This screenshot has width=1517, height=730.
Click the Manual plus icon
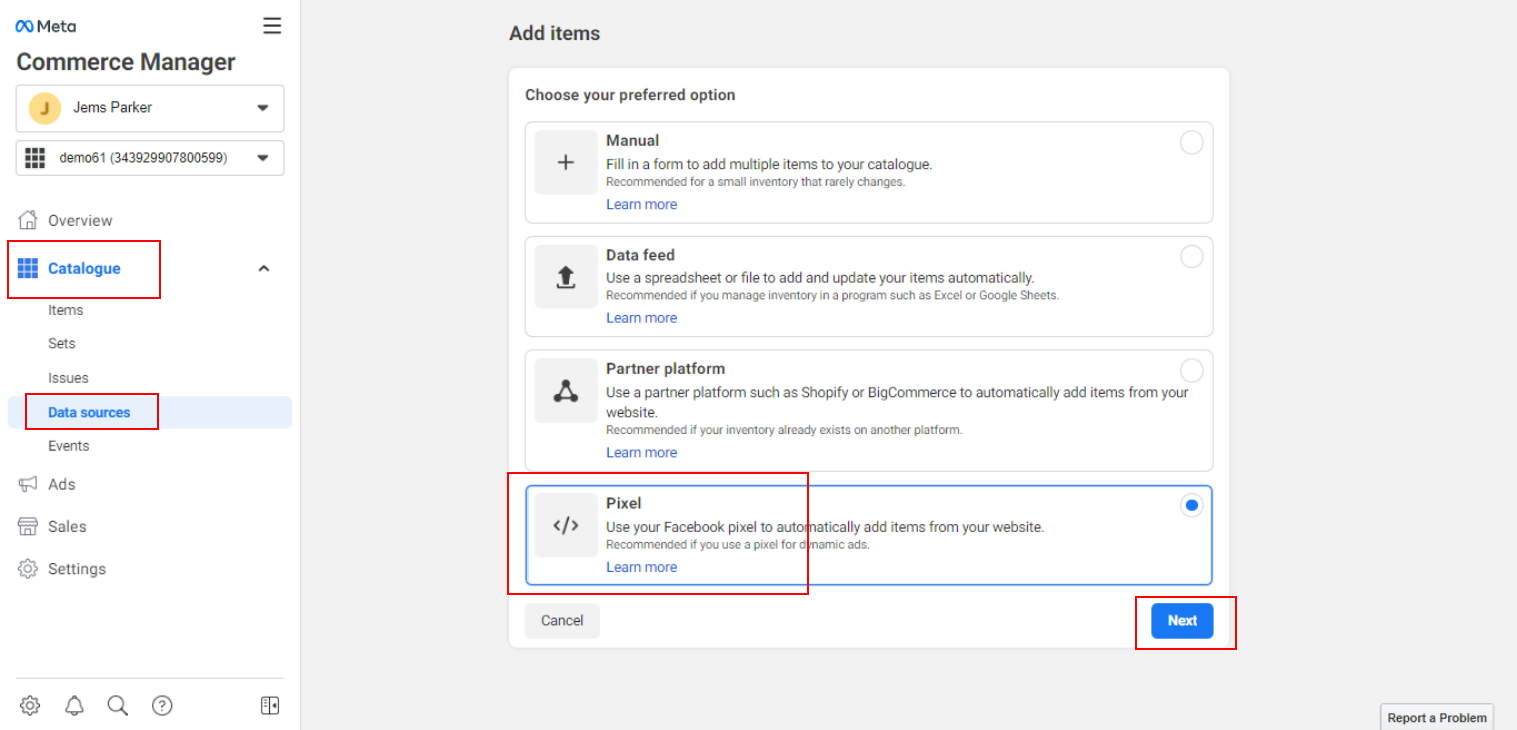pyautogui.click(x=566, y=162)
